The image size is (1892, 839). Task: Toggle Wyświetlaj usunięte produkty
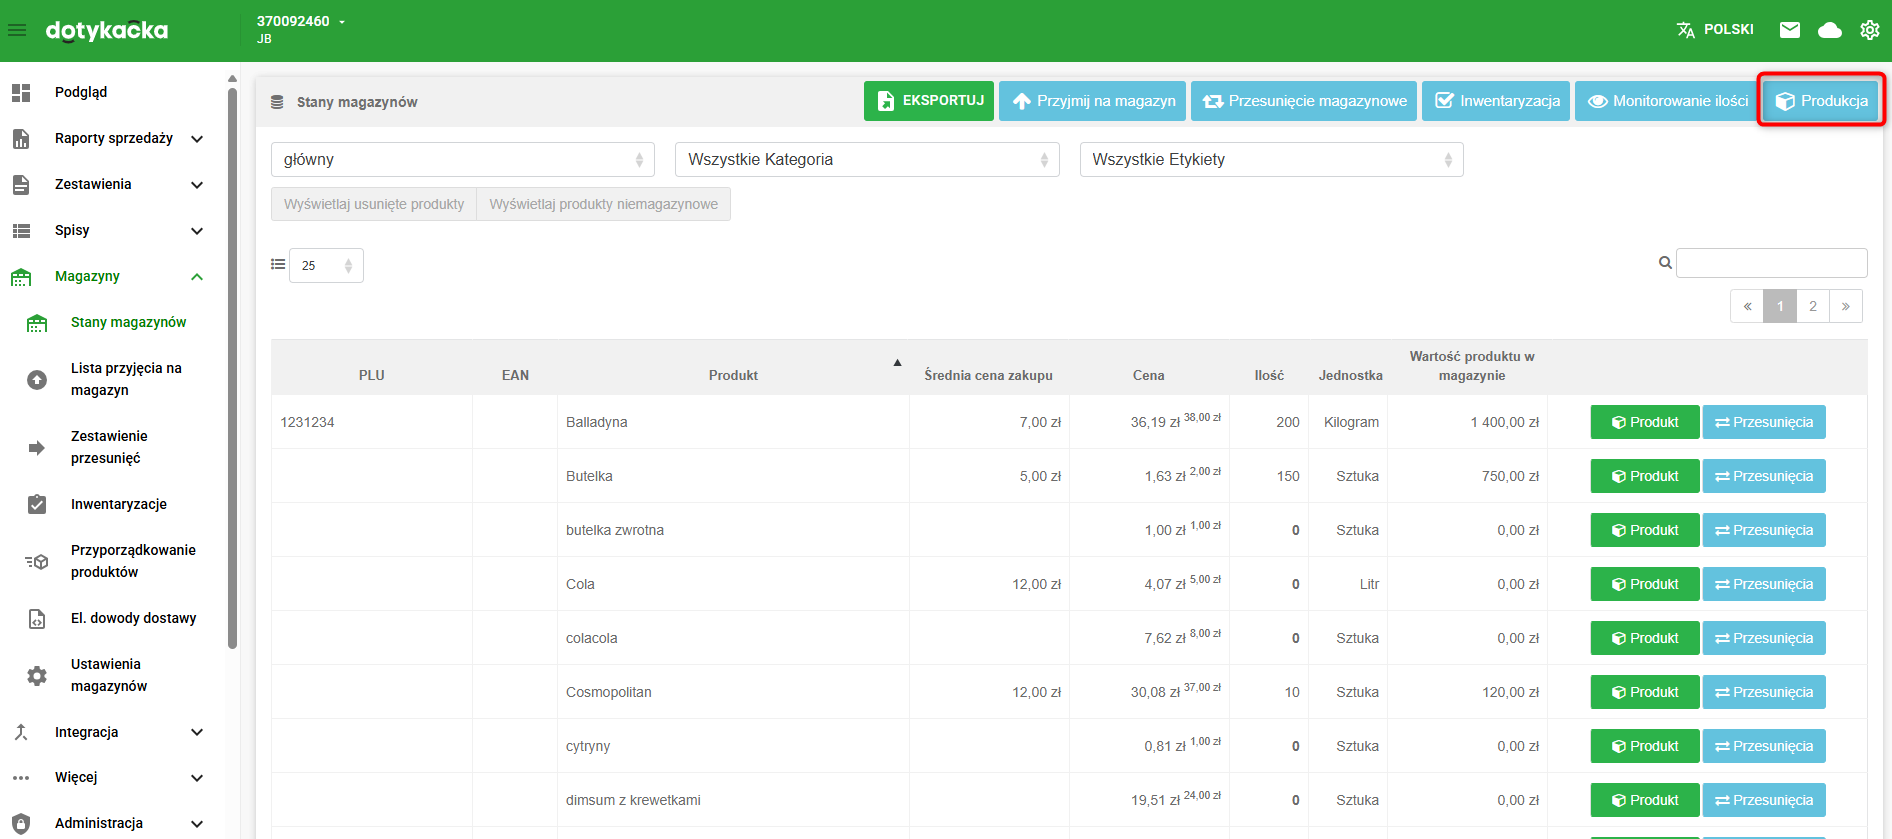point(374,204)
